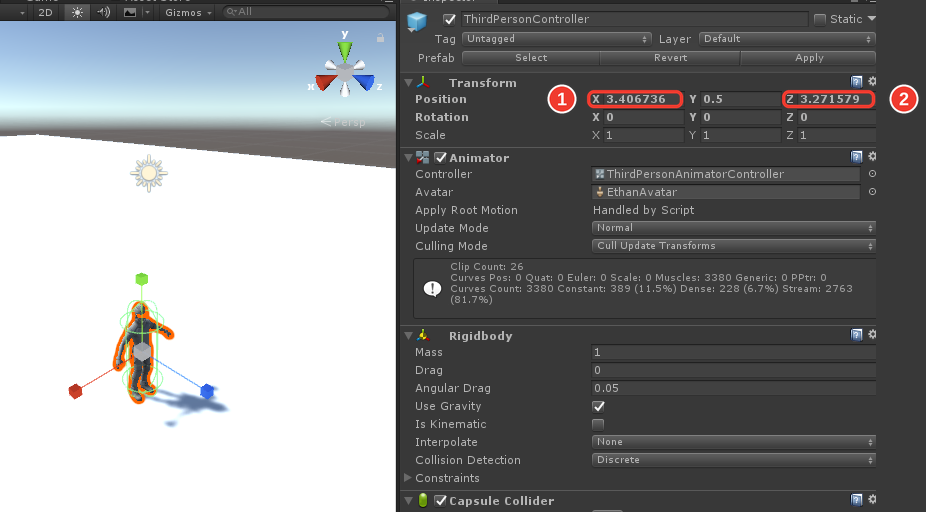
Task: Click the red X axis cone of orientation gizmo
Action: coord(325,82)
